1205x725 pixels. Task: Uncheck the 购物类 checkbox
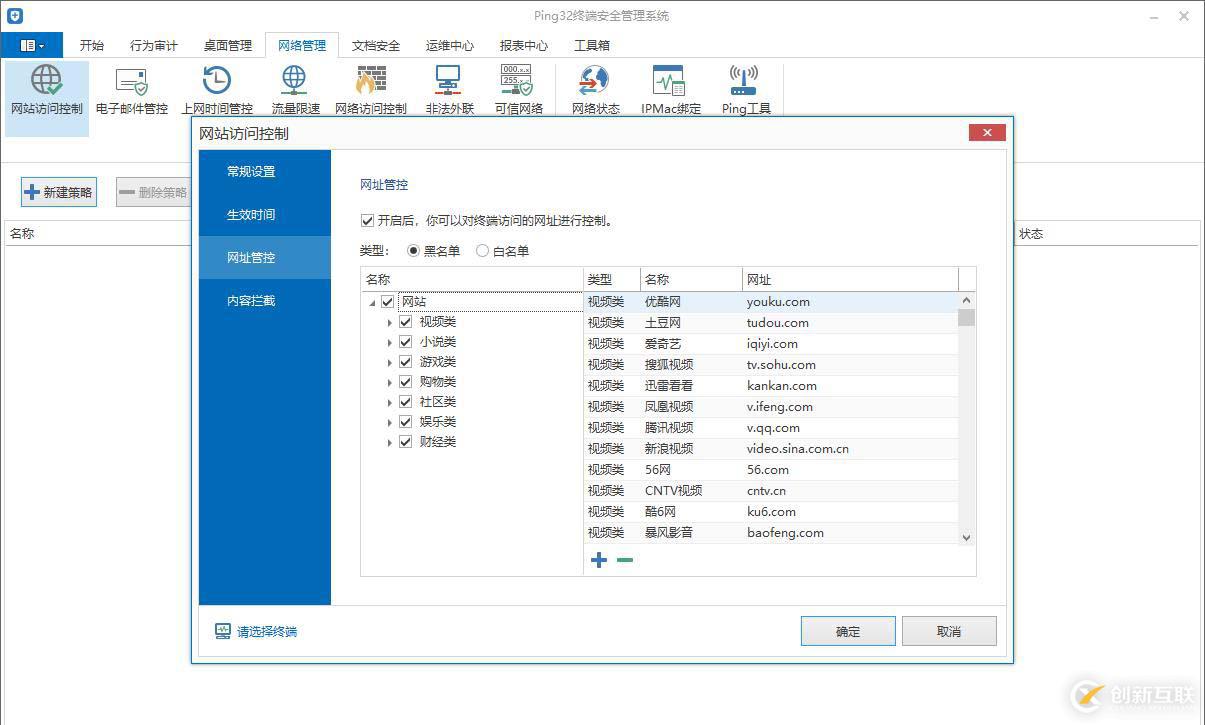pos(405,382)
